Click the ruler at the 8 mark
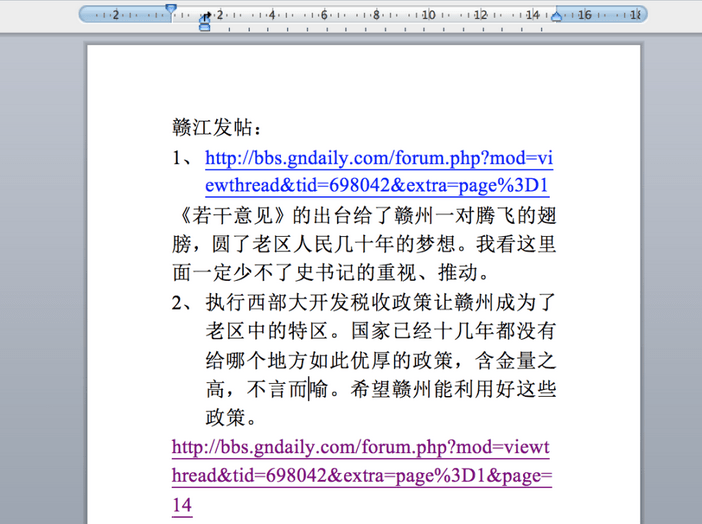 click(376, 14)
